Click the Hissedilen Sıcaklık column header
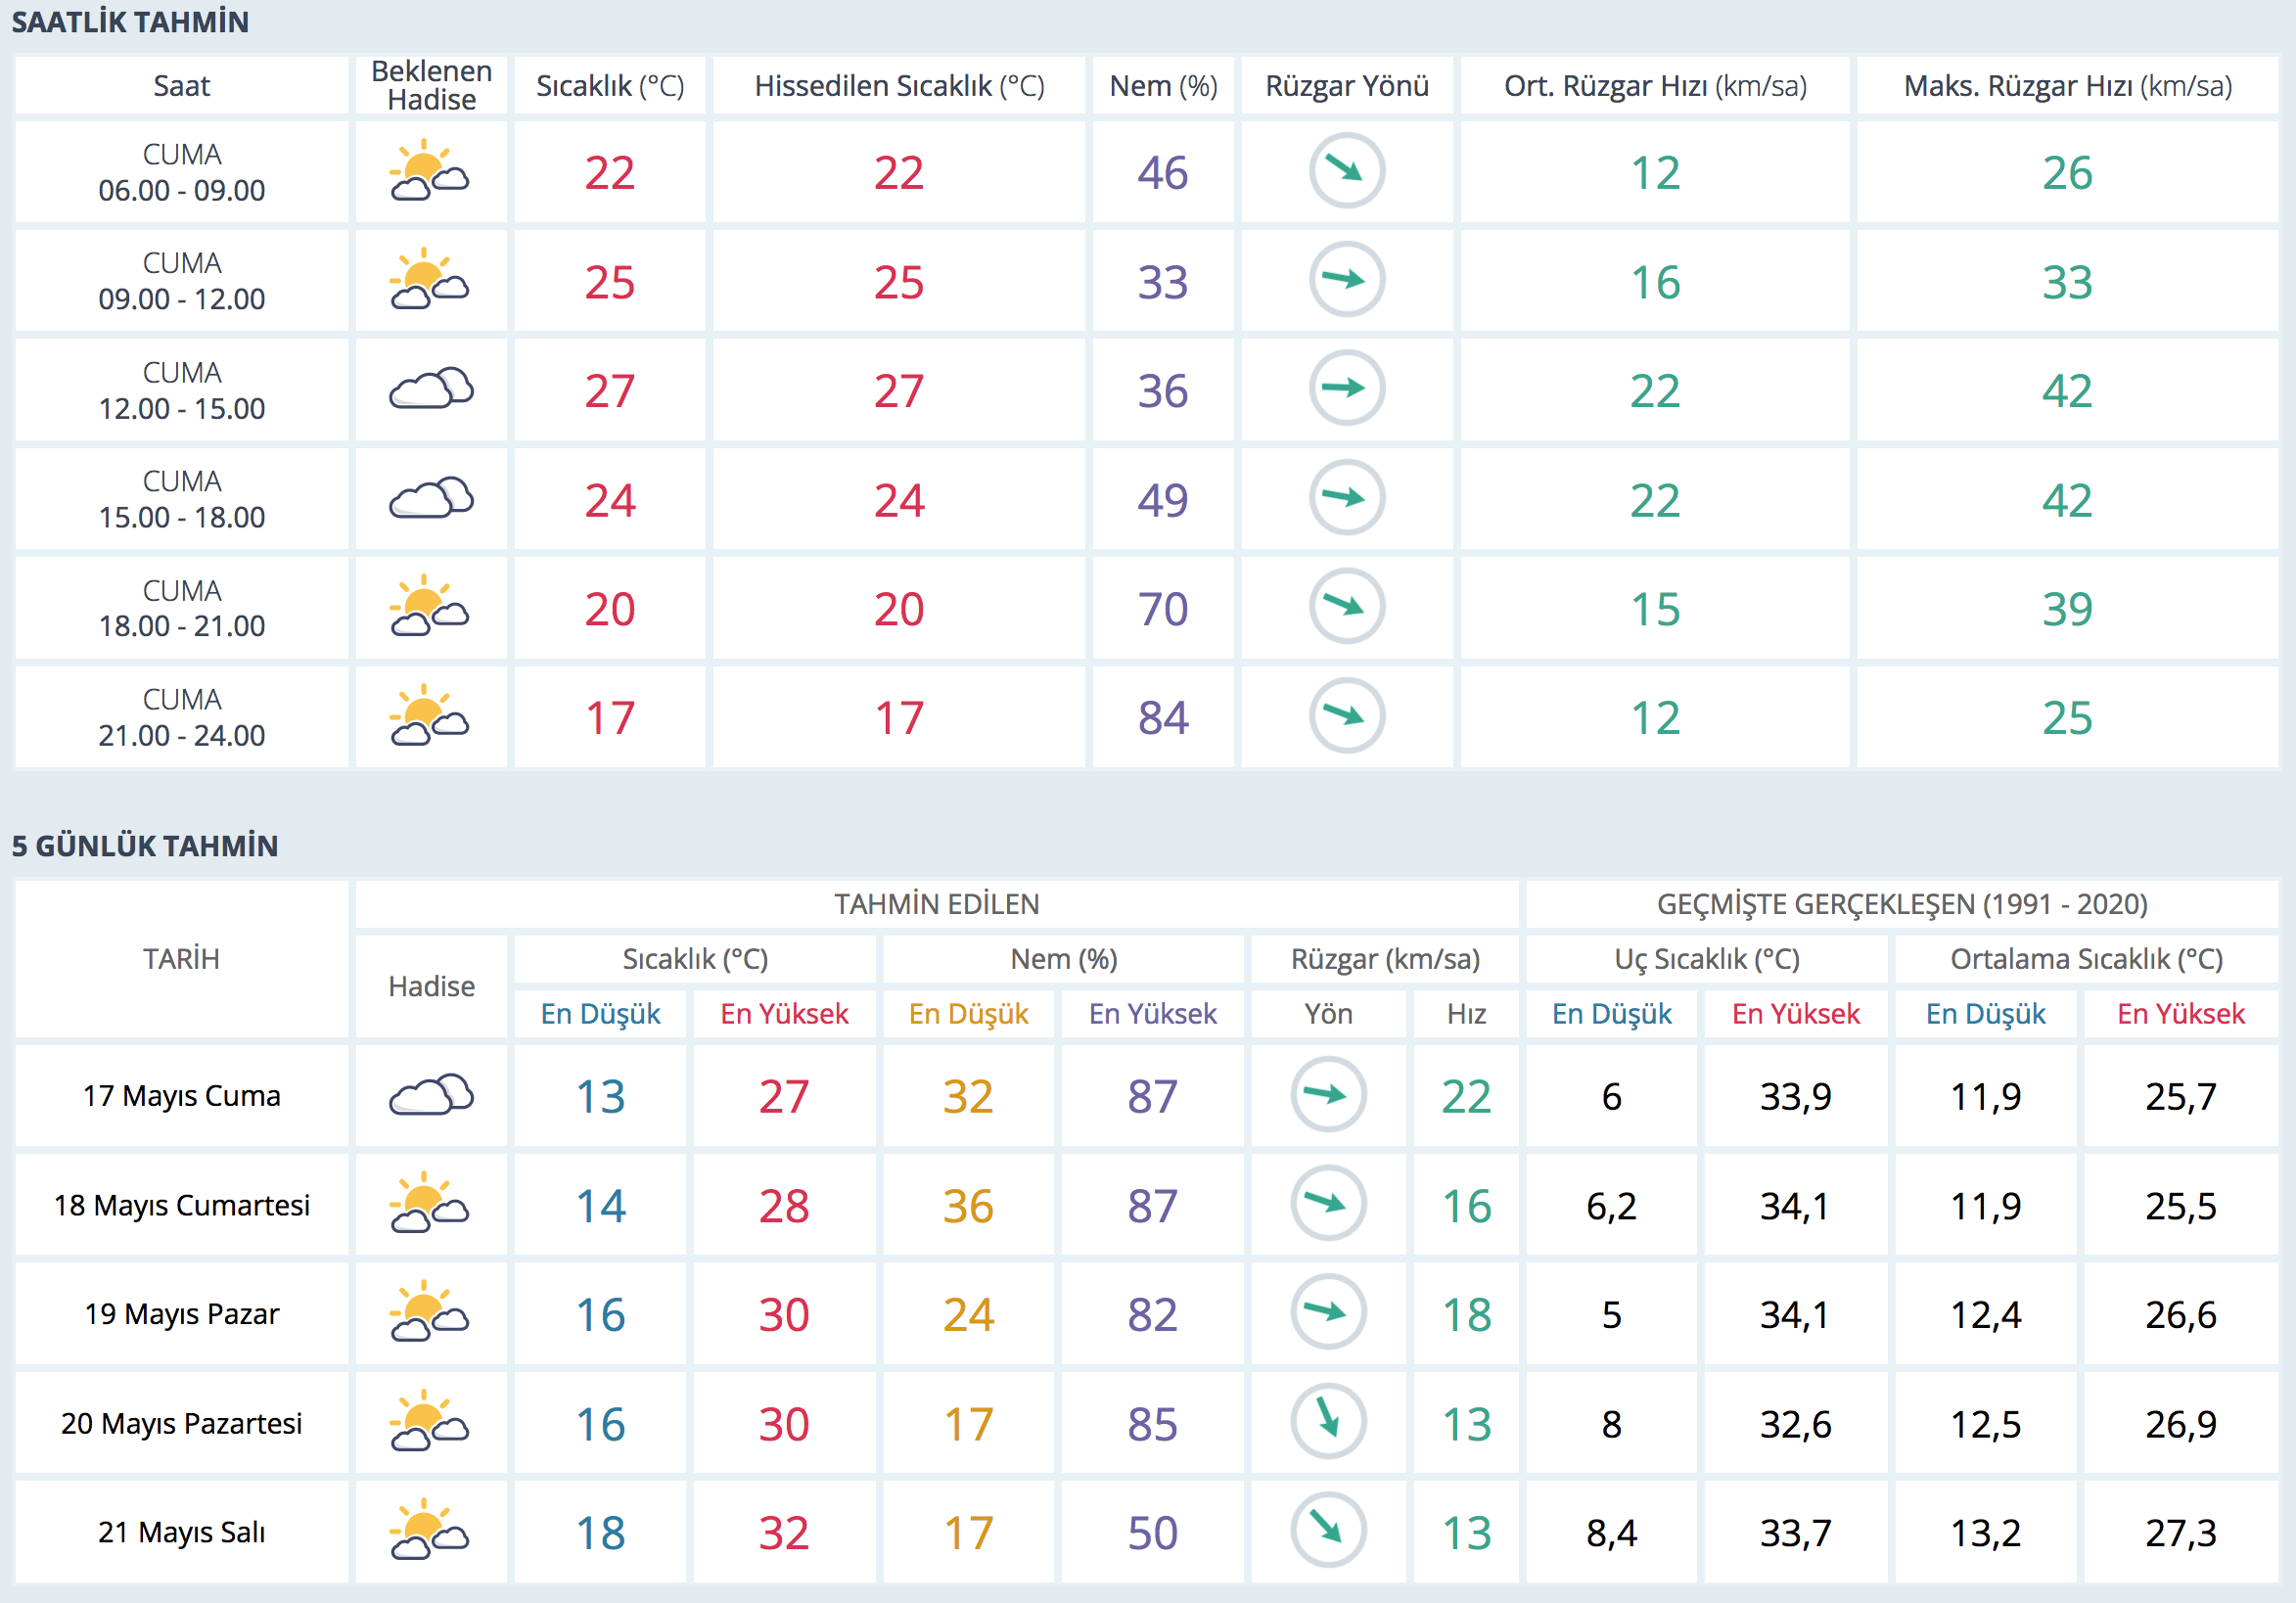This screenshot has height=1603, width=2296. click(898, 86)
